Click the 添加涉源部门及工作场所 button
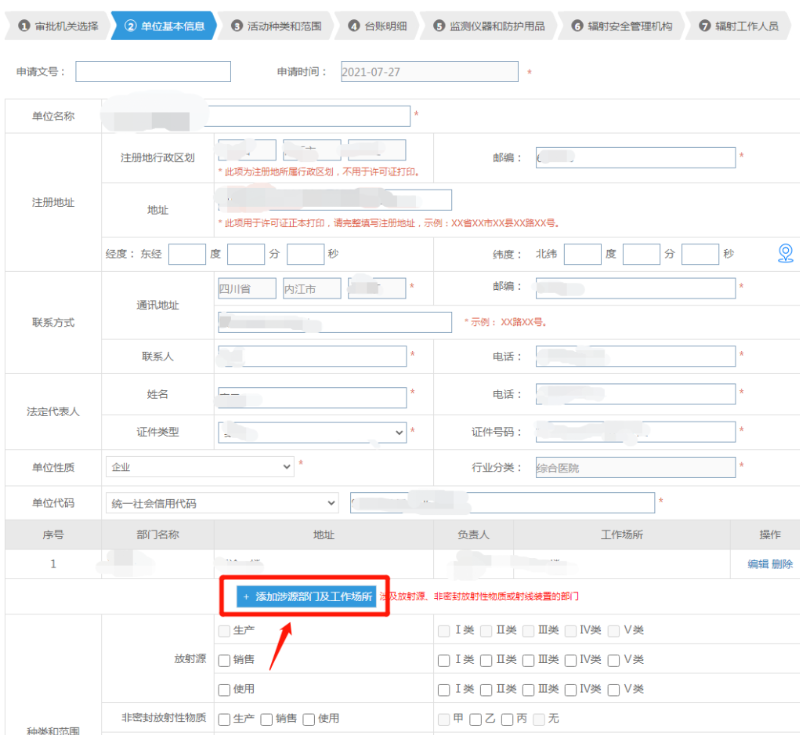 point(306,597)
